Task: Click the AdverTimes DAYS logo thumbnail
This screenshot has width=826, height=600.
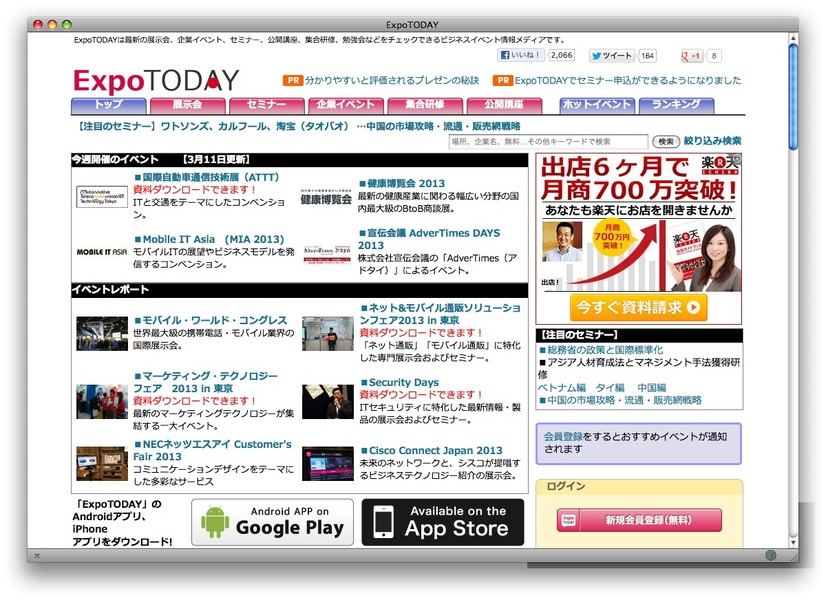Action: pyautogui.click(x=326, y=254)
